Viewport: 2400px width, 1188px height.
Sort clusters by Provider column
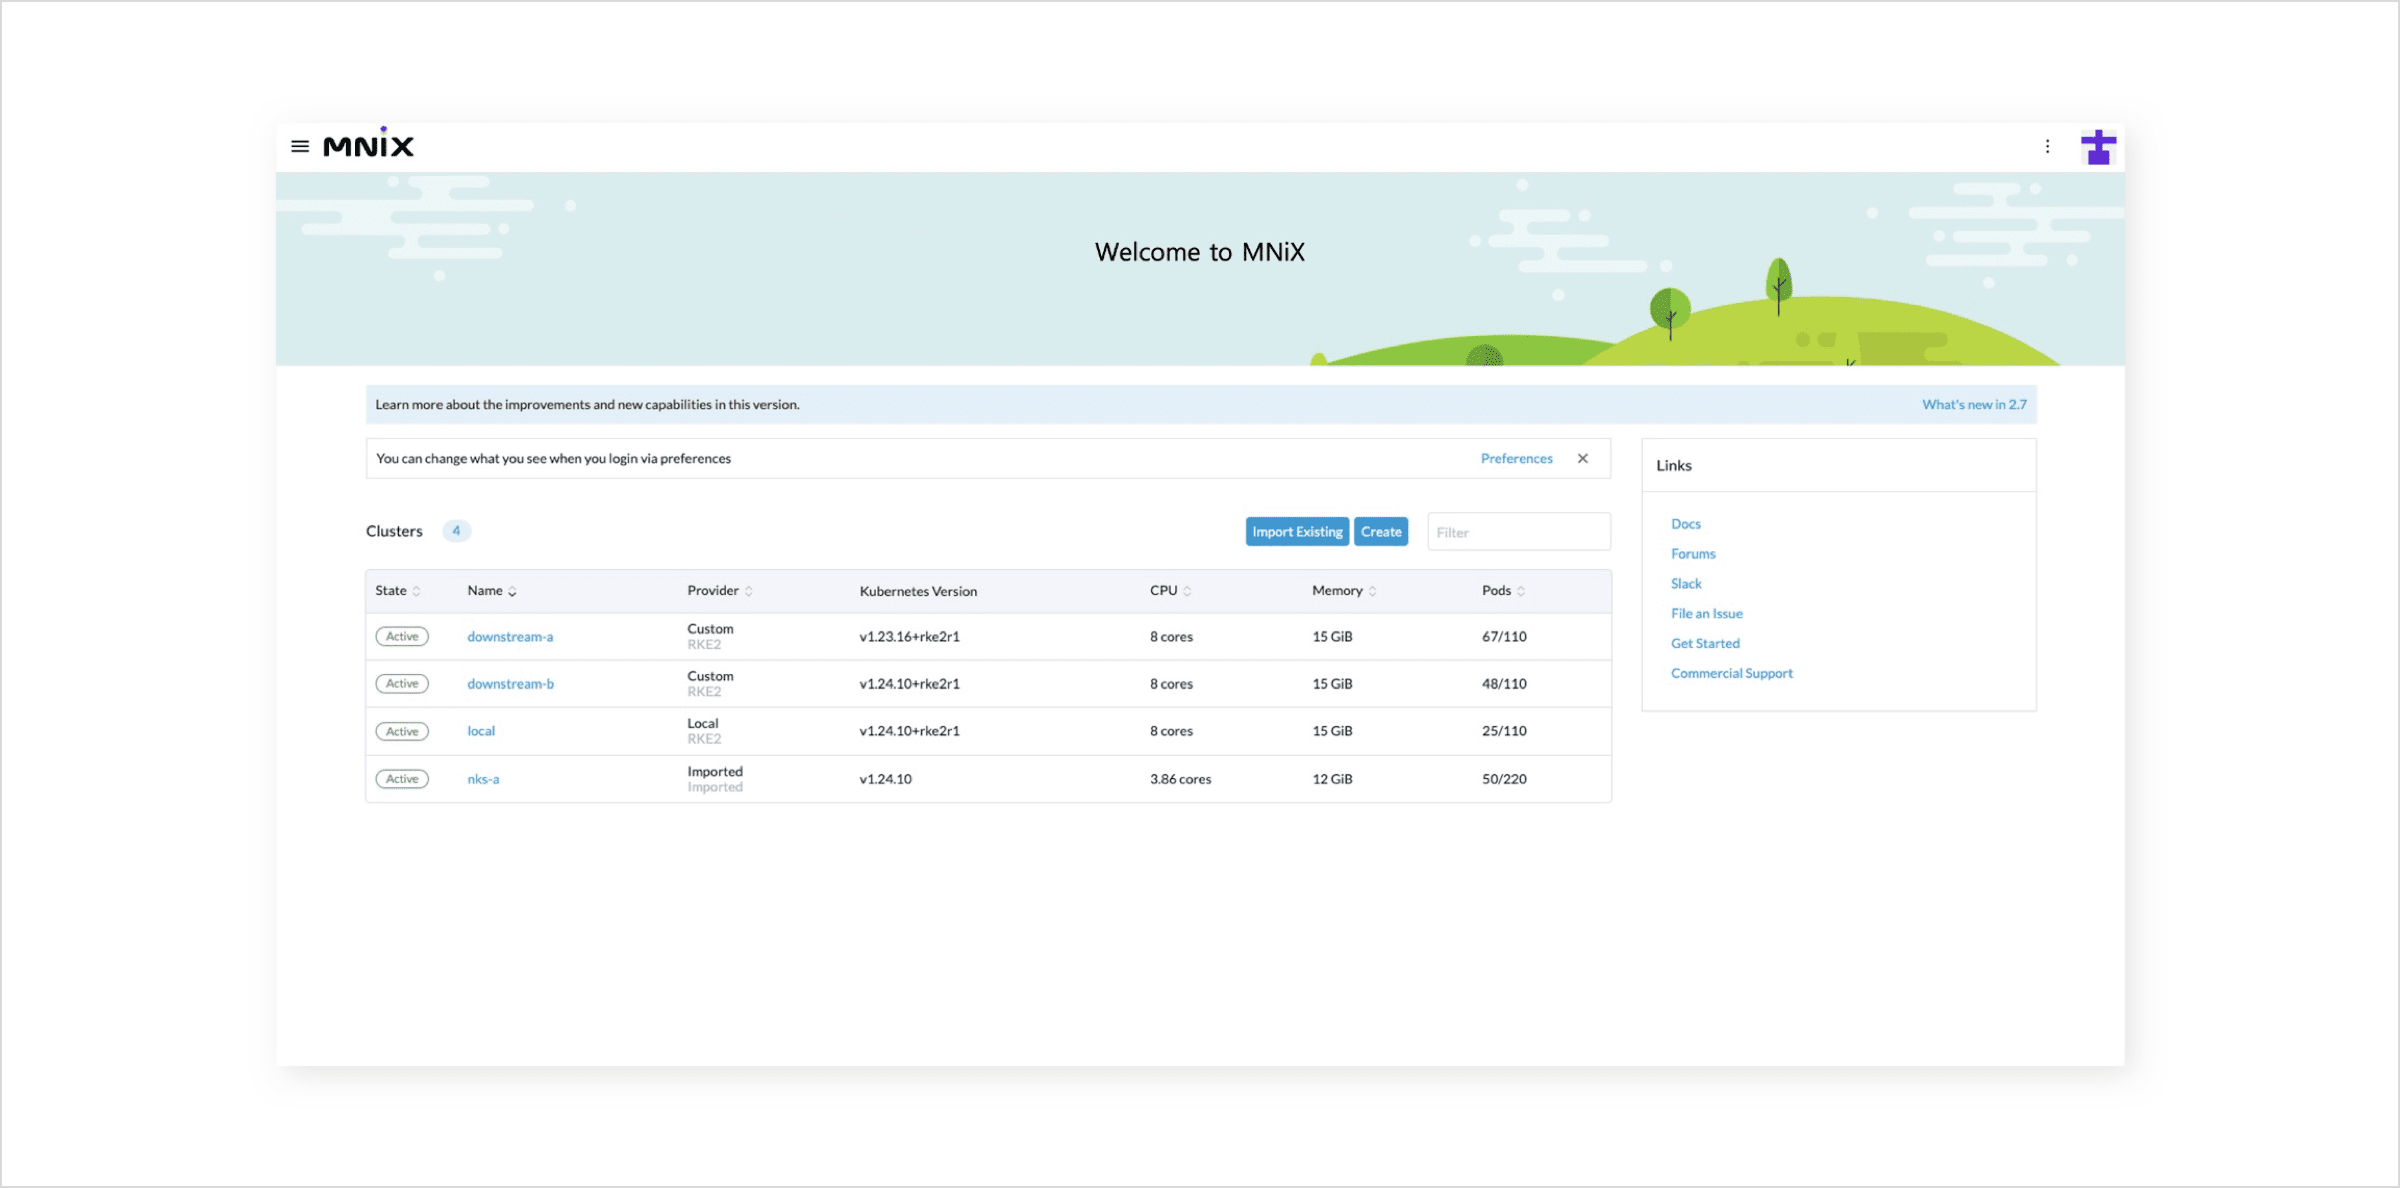click(x=719, y=591)
